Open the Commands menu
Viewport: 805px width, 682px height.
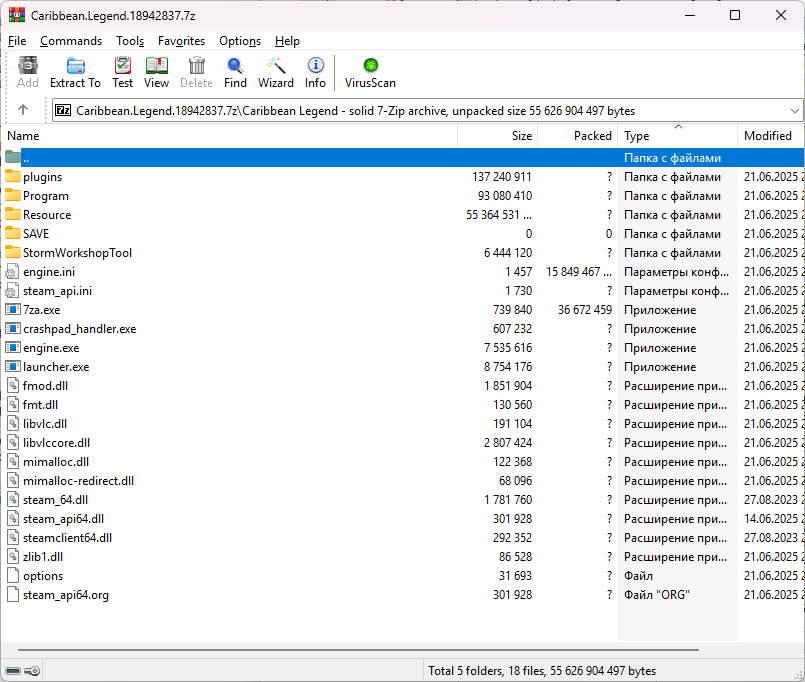[x=70, y=41]
